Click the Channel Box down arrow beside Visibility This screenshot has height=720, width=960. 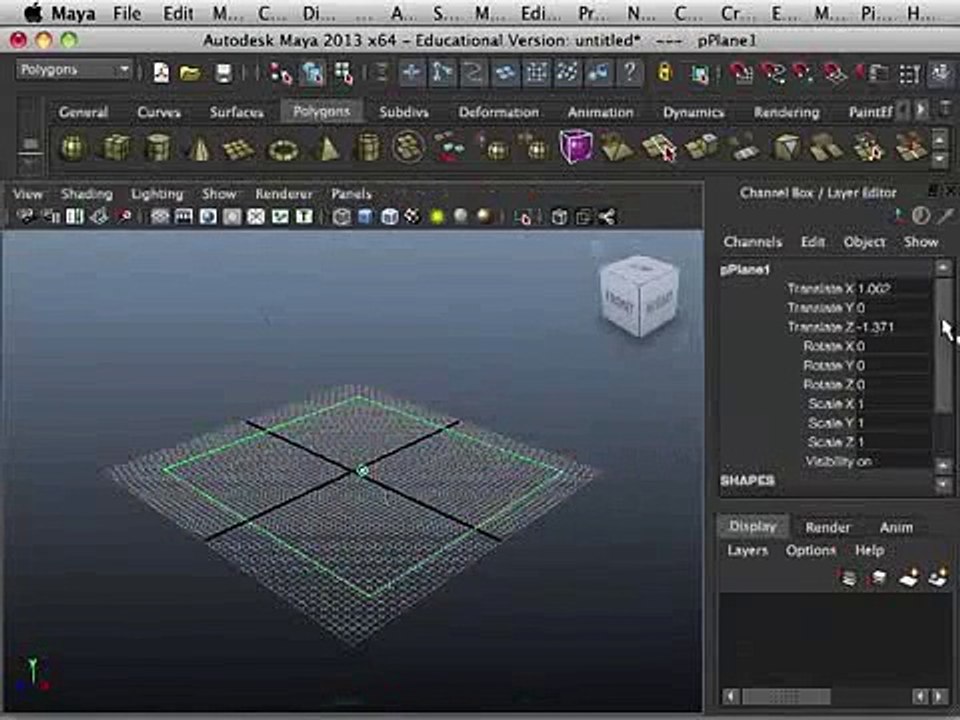click(943, 466)
